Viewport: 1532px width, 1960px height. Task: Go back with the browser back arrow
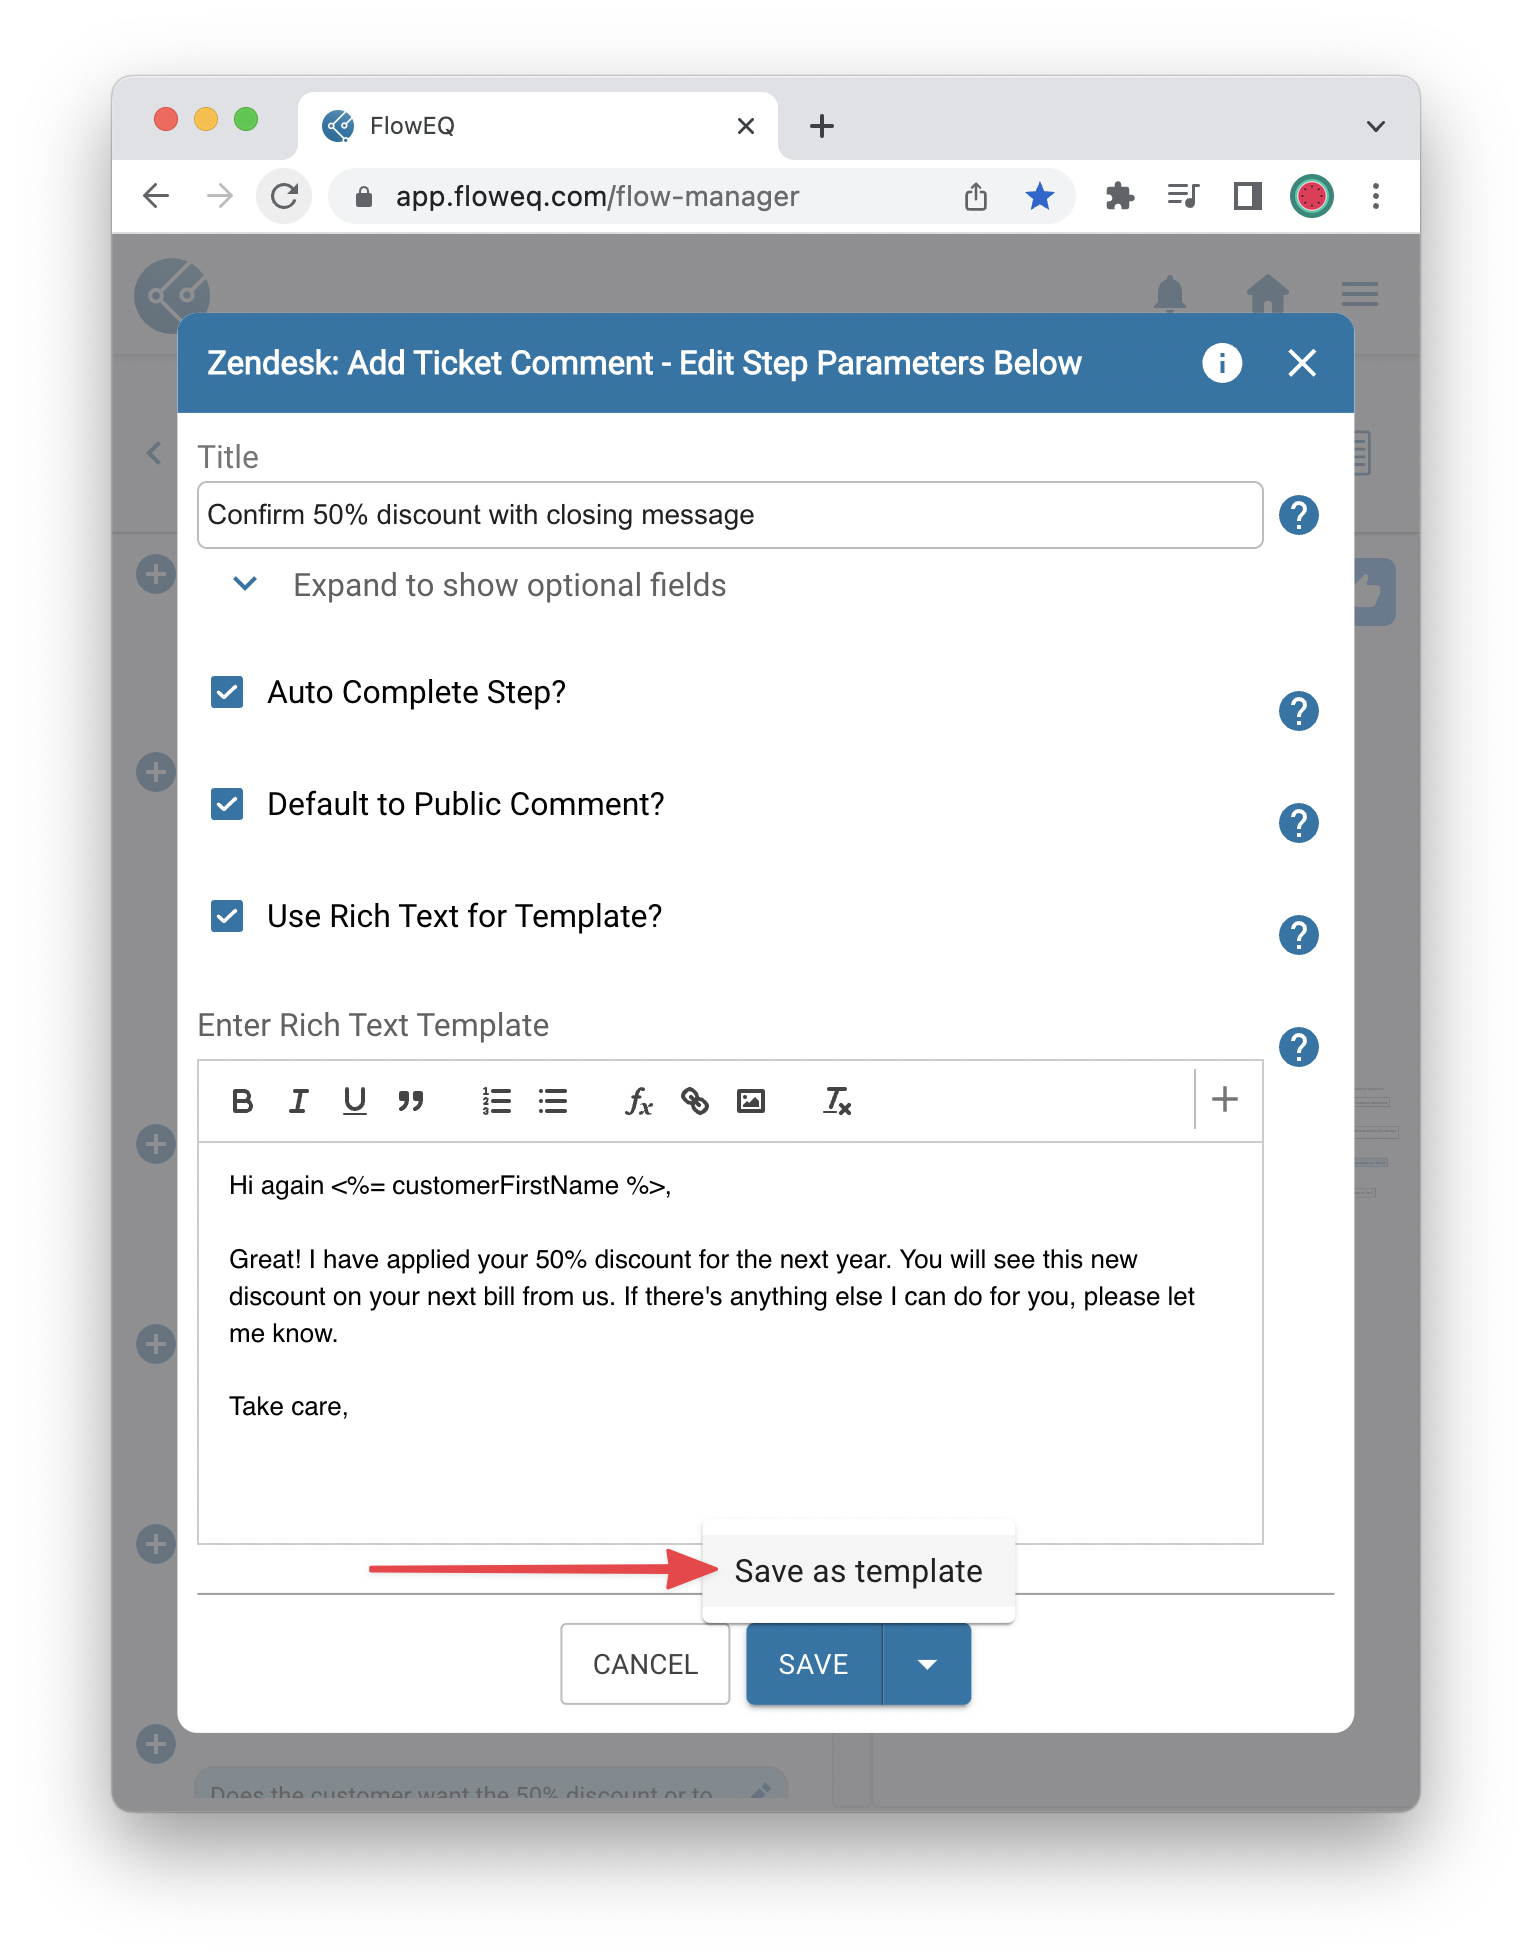pos(156,196)
